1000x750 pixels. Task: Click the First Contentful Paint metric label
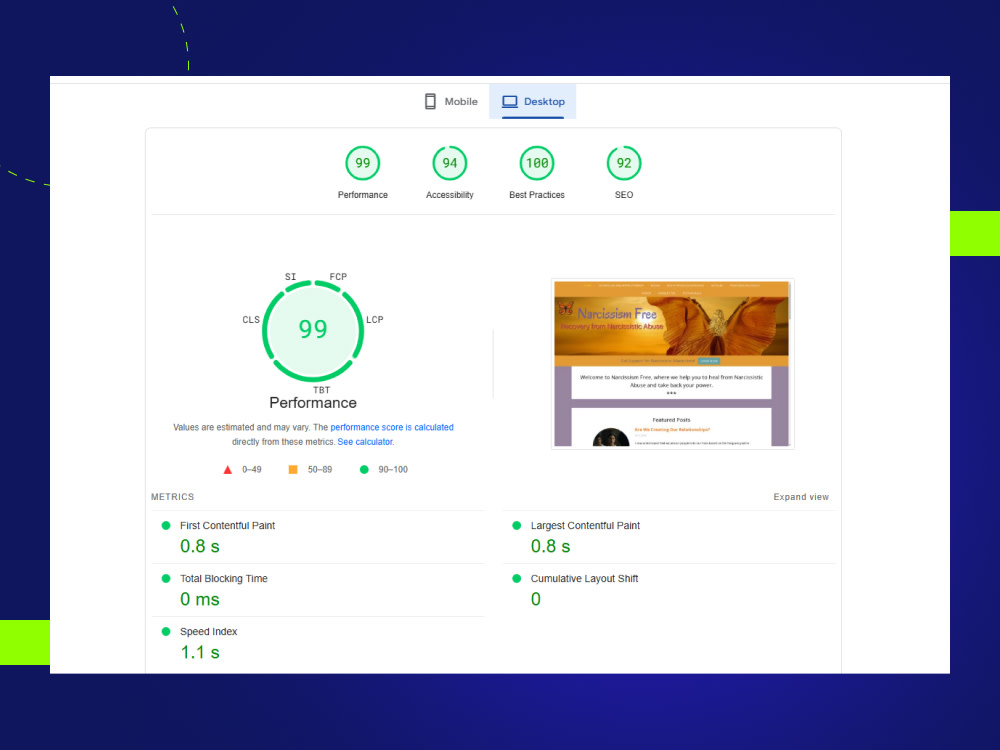point(227,526)
